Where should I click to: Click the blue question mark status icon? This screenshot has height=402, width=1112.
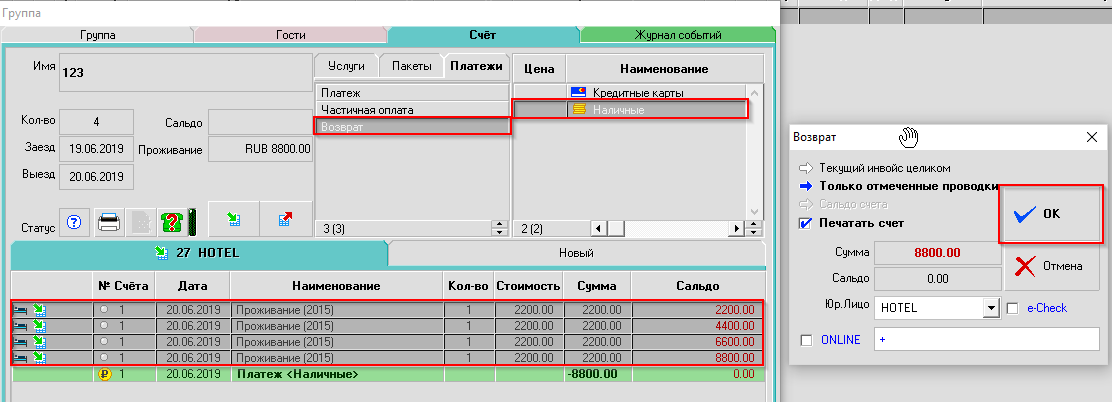pyautogui.click(x=73, y=221)
